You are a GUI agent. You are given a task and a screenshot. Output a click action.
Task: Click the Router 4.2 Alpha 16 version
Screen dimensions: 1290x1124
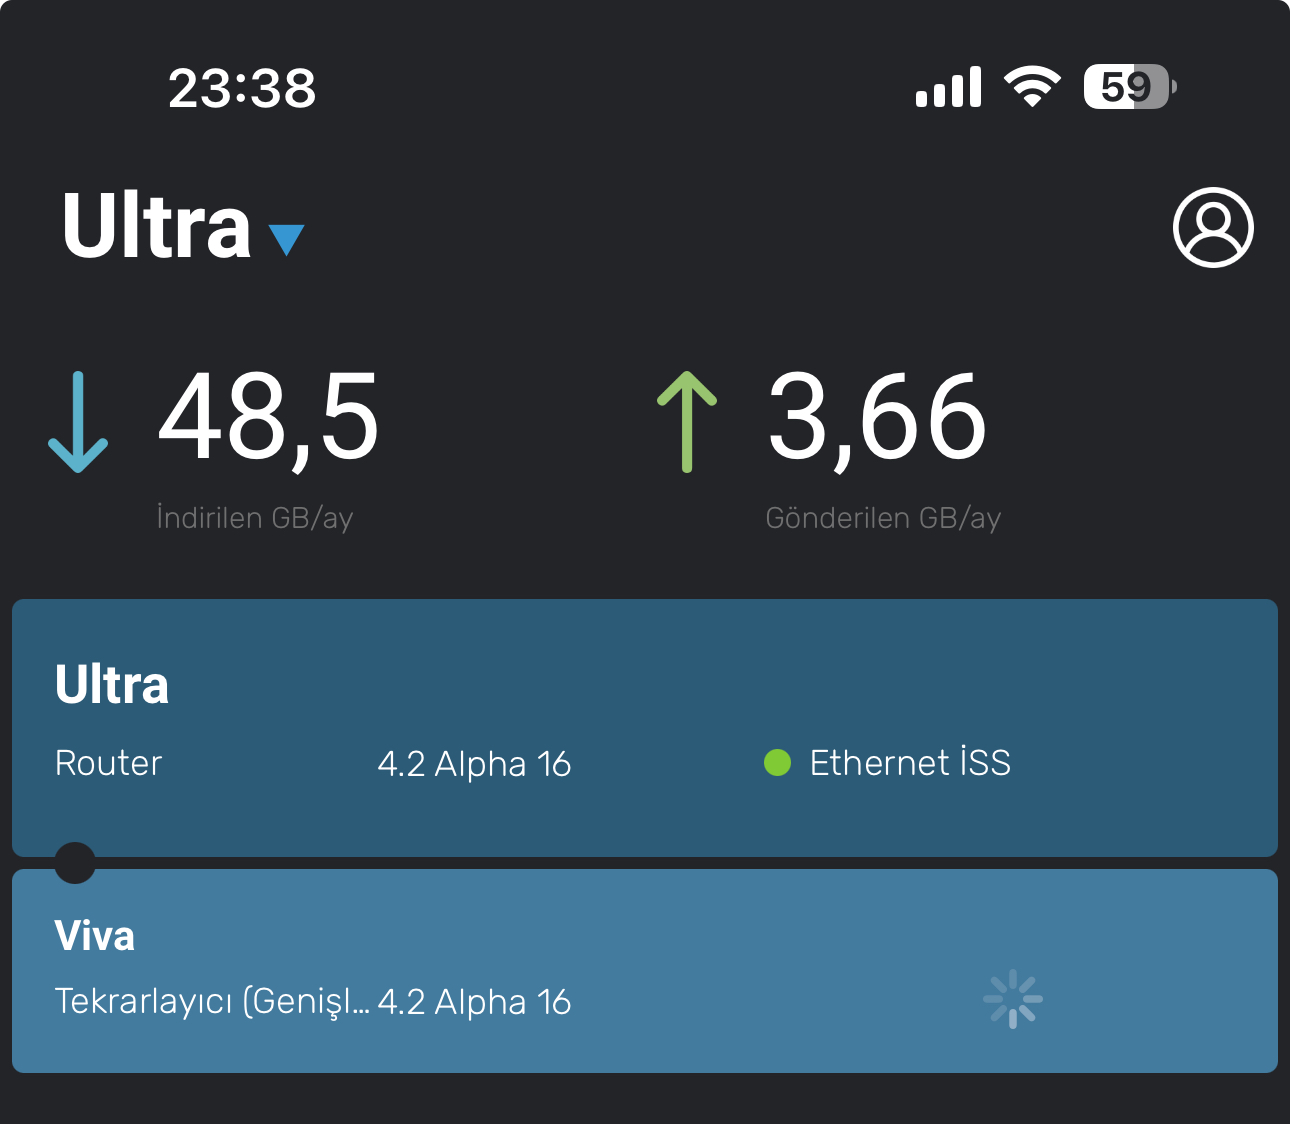(x=474, y=764)
